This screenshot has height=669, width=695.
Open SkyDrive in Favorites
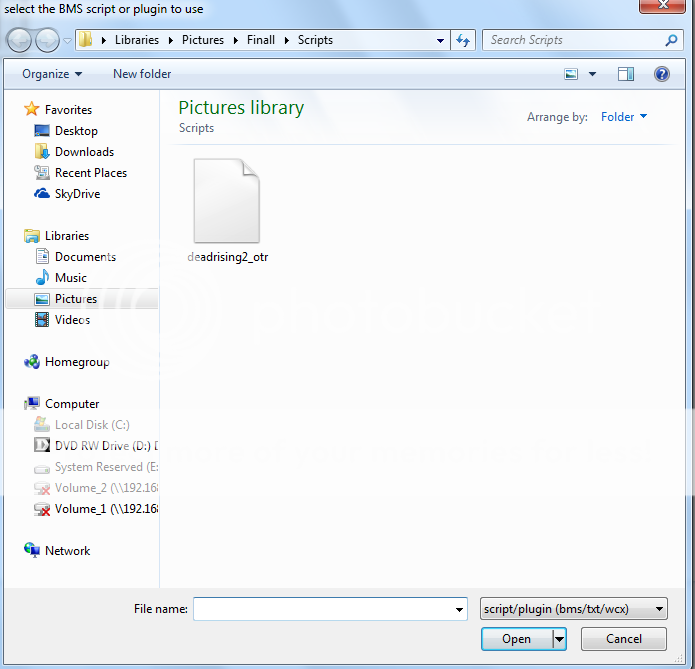click(76, 194)
